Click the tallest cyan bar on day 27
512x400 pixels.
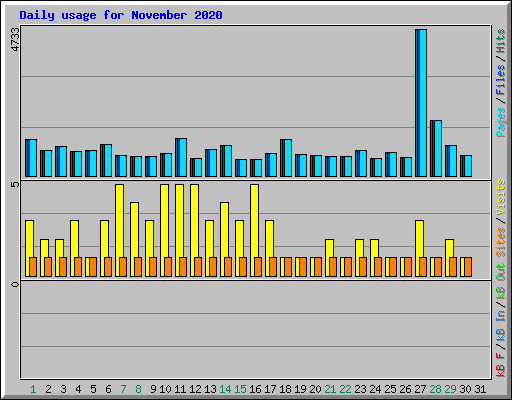[423, 103]
